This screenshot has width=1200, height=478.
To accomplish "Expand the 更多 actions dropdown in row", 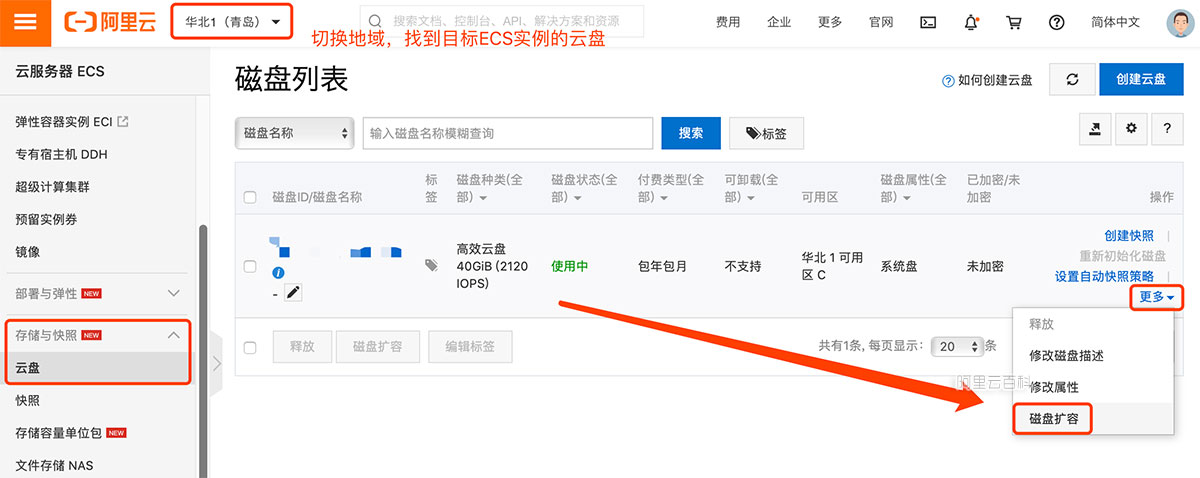I will tap(1157, 297).
